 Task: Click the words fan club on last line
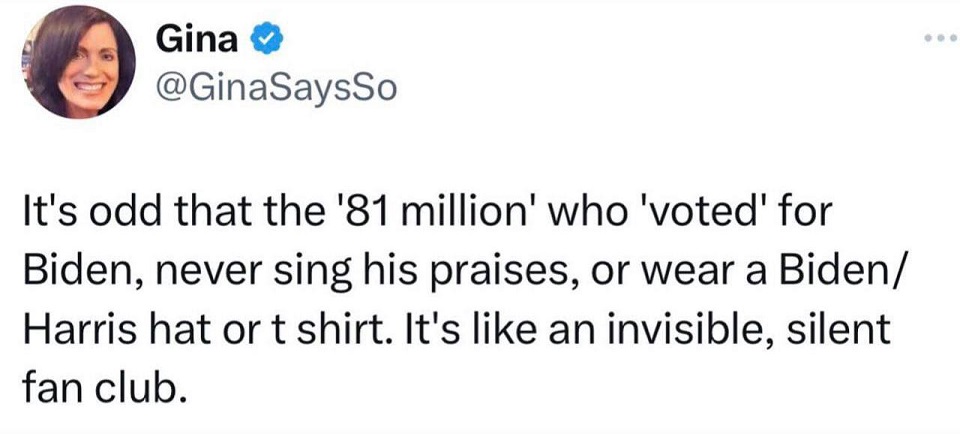pos(105,384)
